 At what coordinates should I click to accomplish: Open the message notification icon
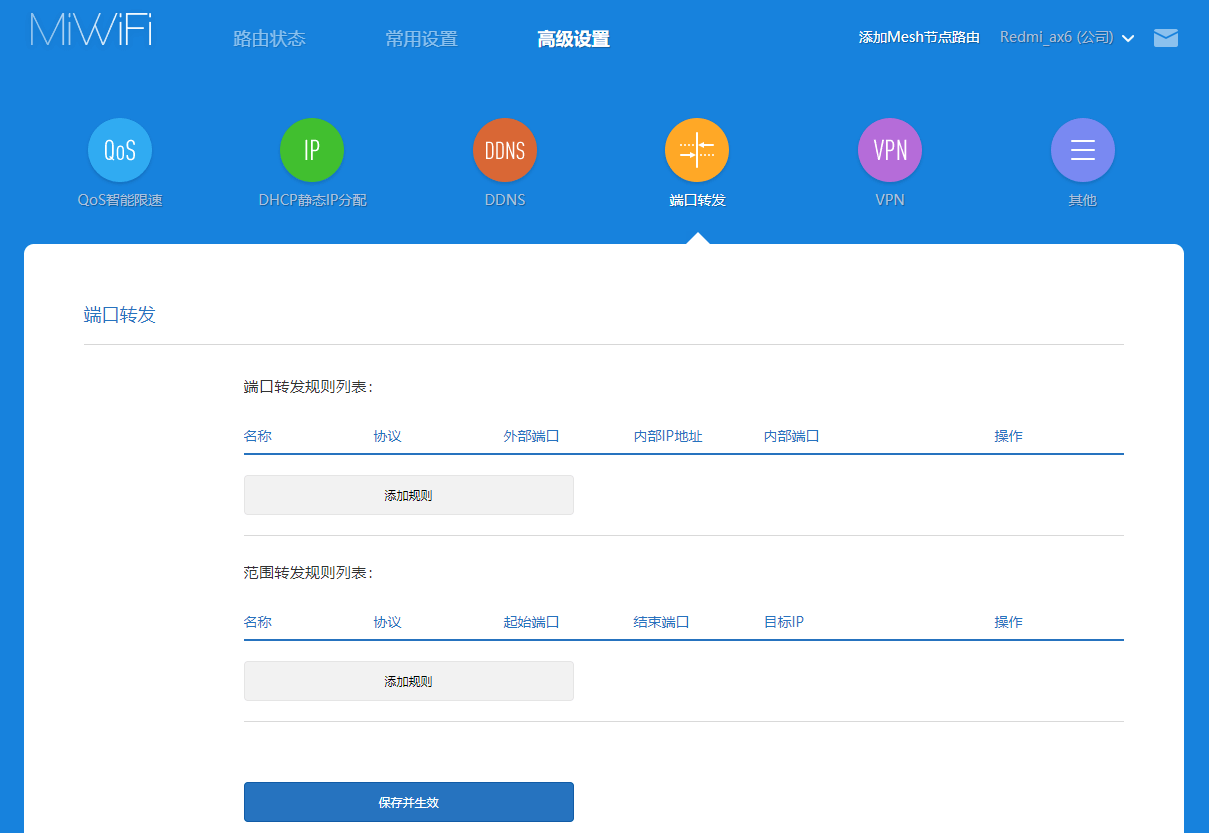[1165, 38]
